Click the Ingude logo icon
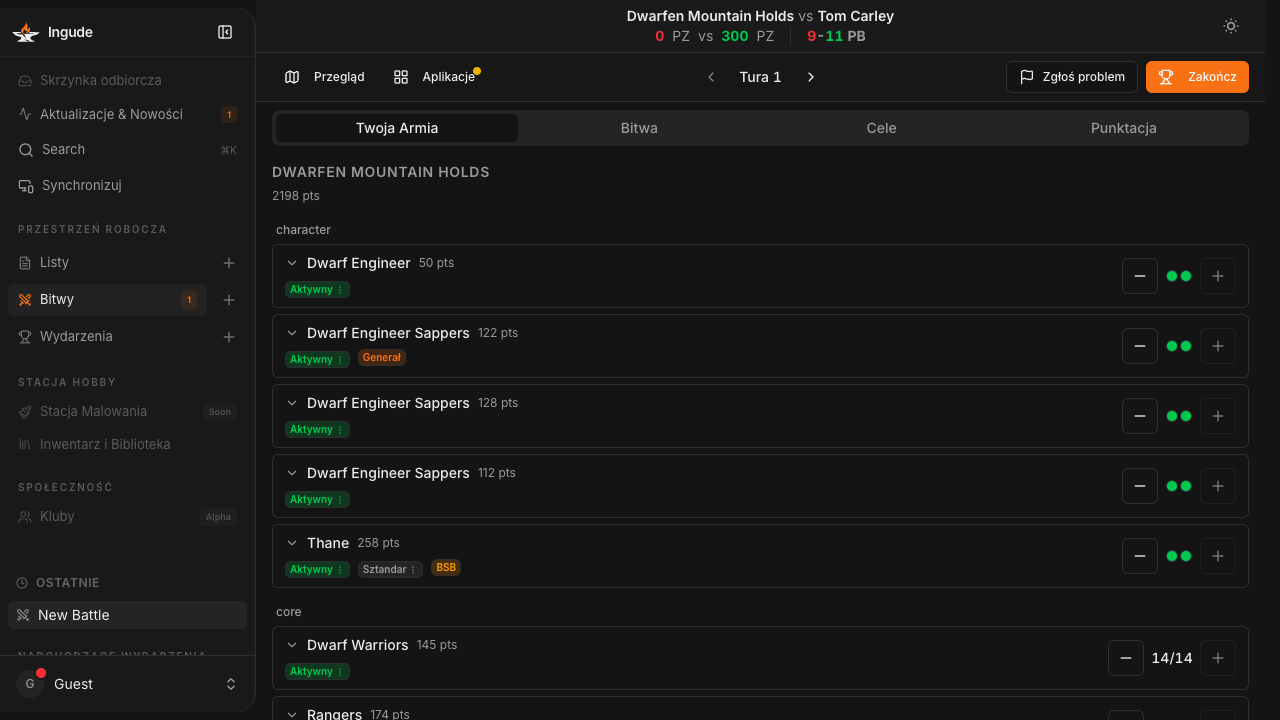Image resolution: width=1280 pixels, height=720 pixels. [25, 32]
